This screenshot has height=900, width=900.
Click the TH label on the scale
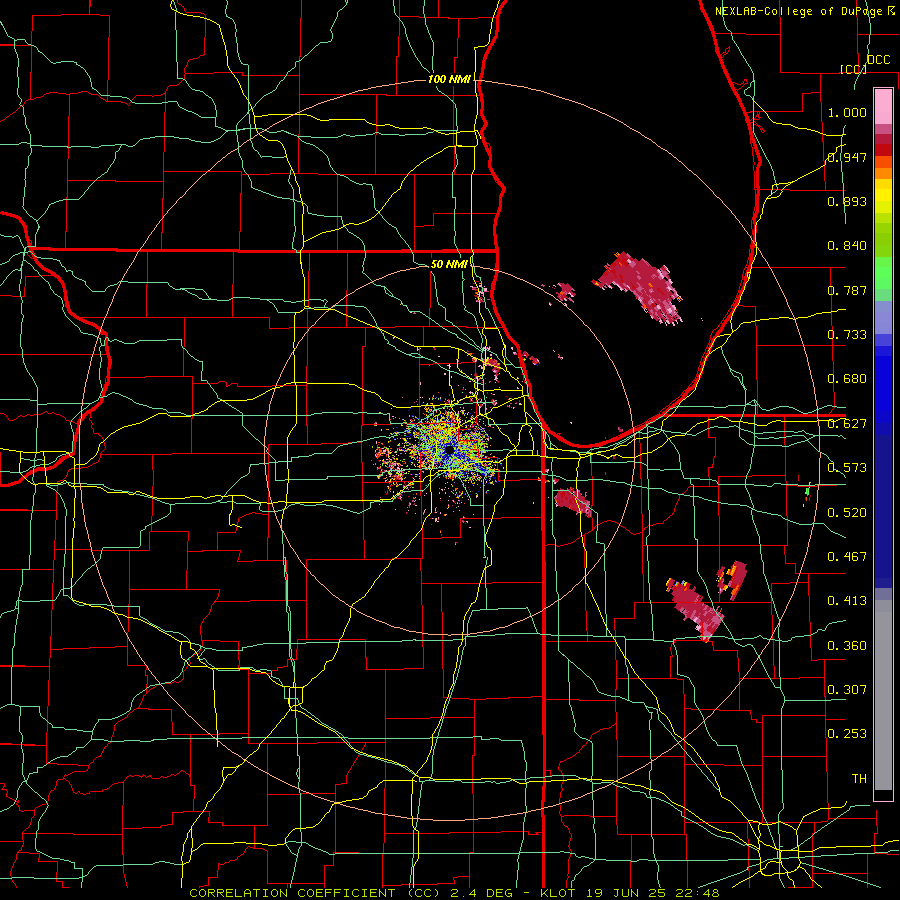859,779
